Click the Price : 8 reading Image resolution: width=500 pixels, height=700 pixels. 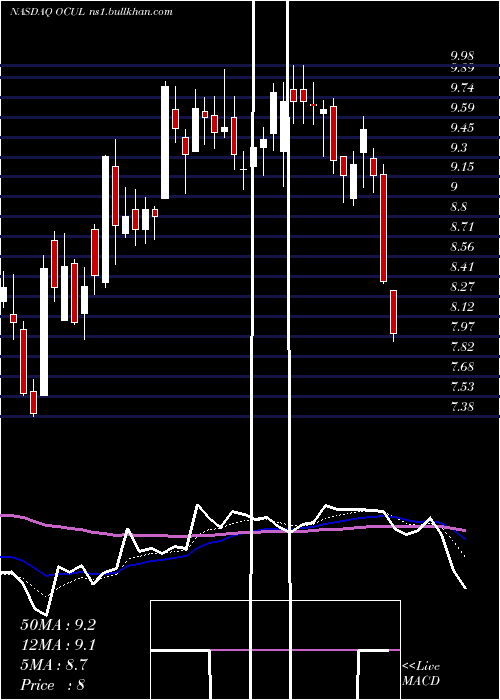(52, 685)
